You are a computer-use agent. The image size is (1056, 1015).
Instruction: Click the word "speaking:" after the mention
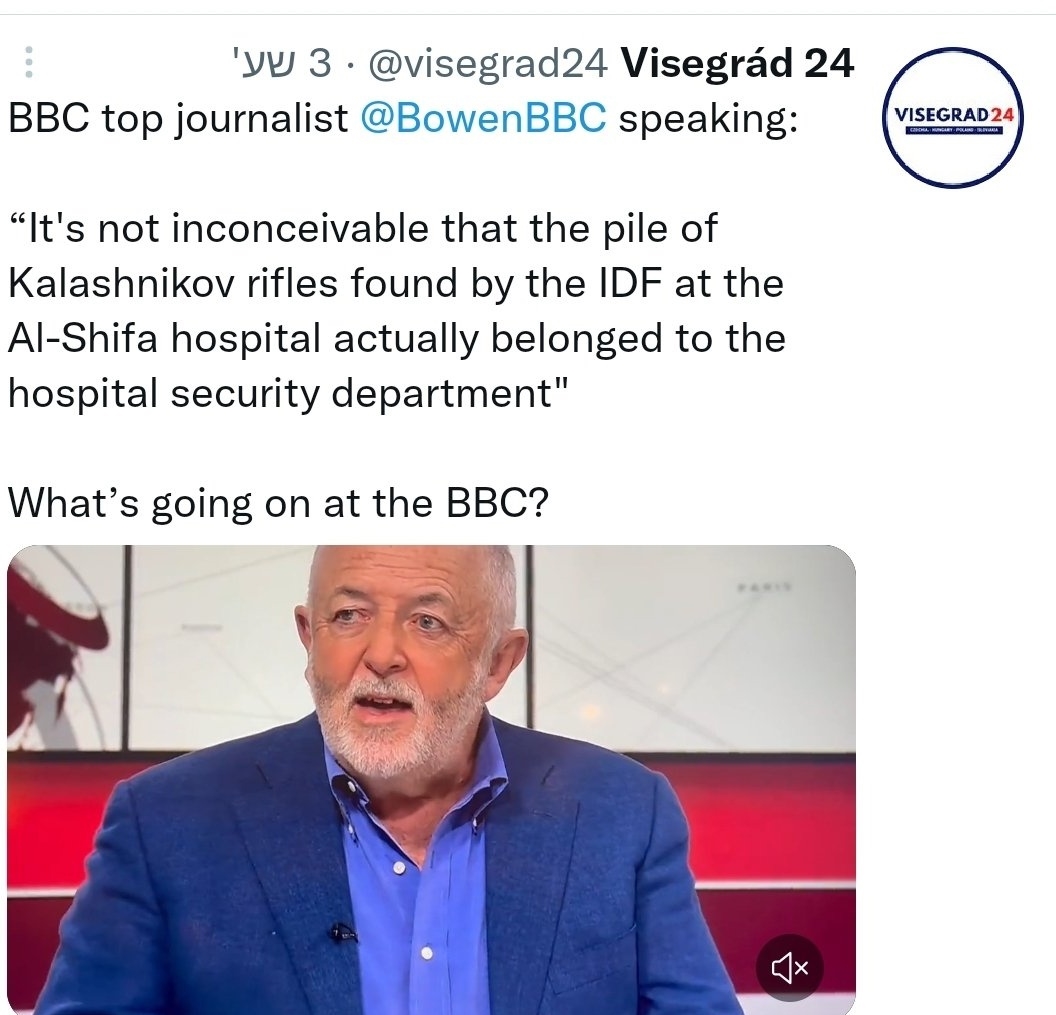708,118
